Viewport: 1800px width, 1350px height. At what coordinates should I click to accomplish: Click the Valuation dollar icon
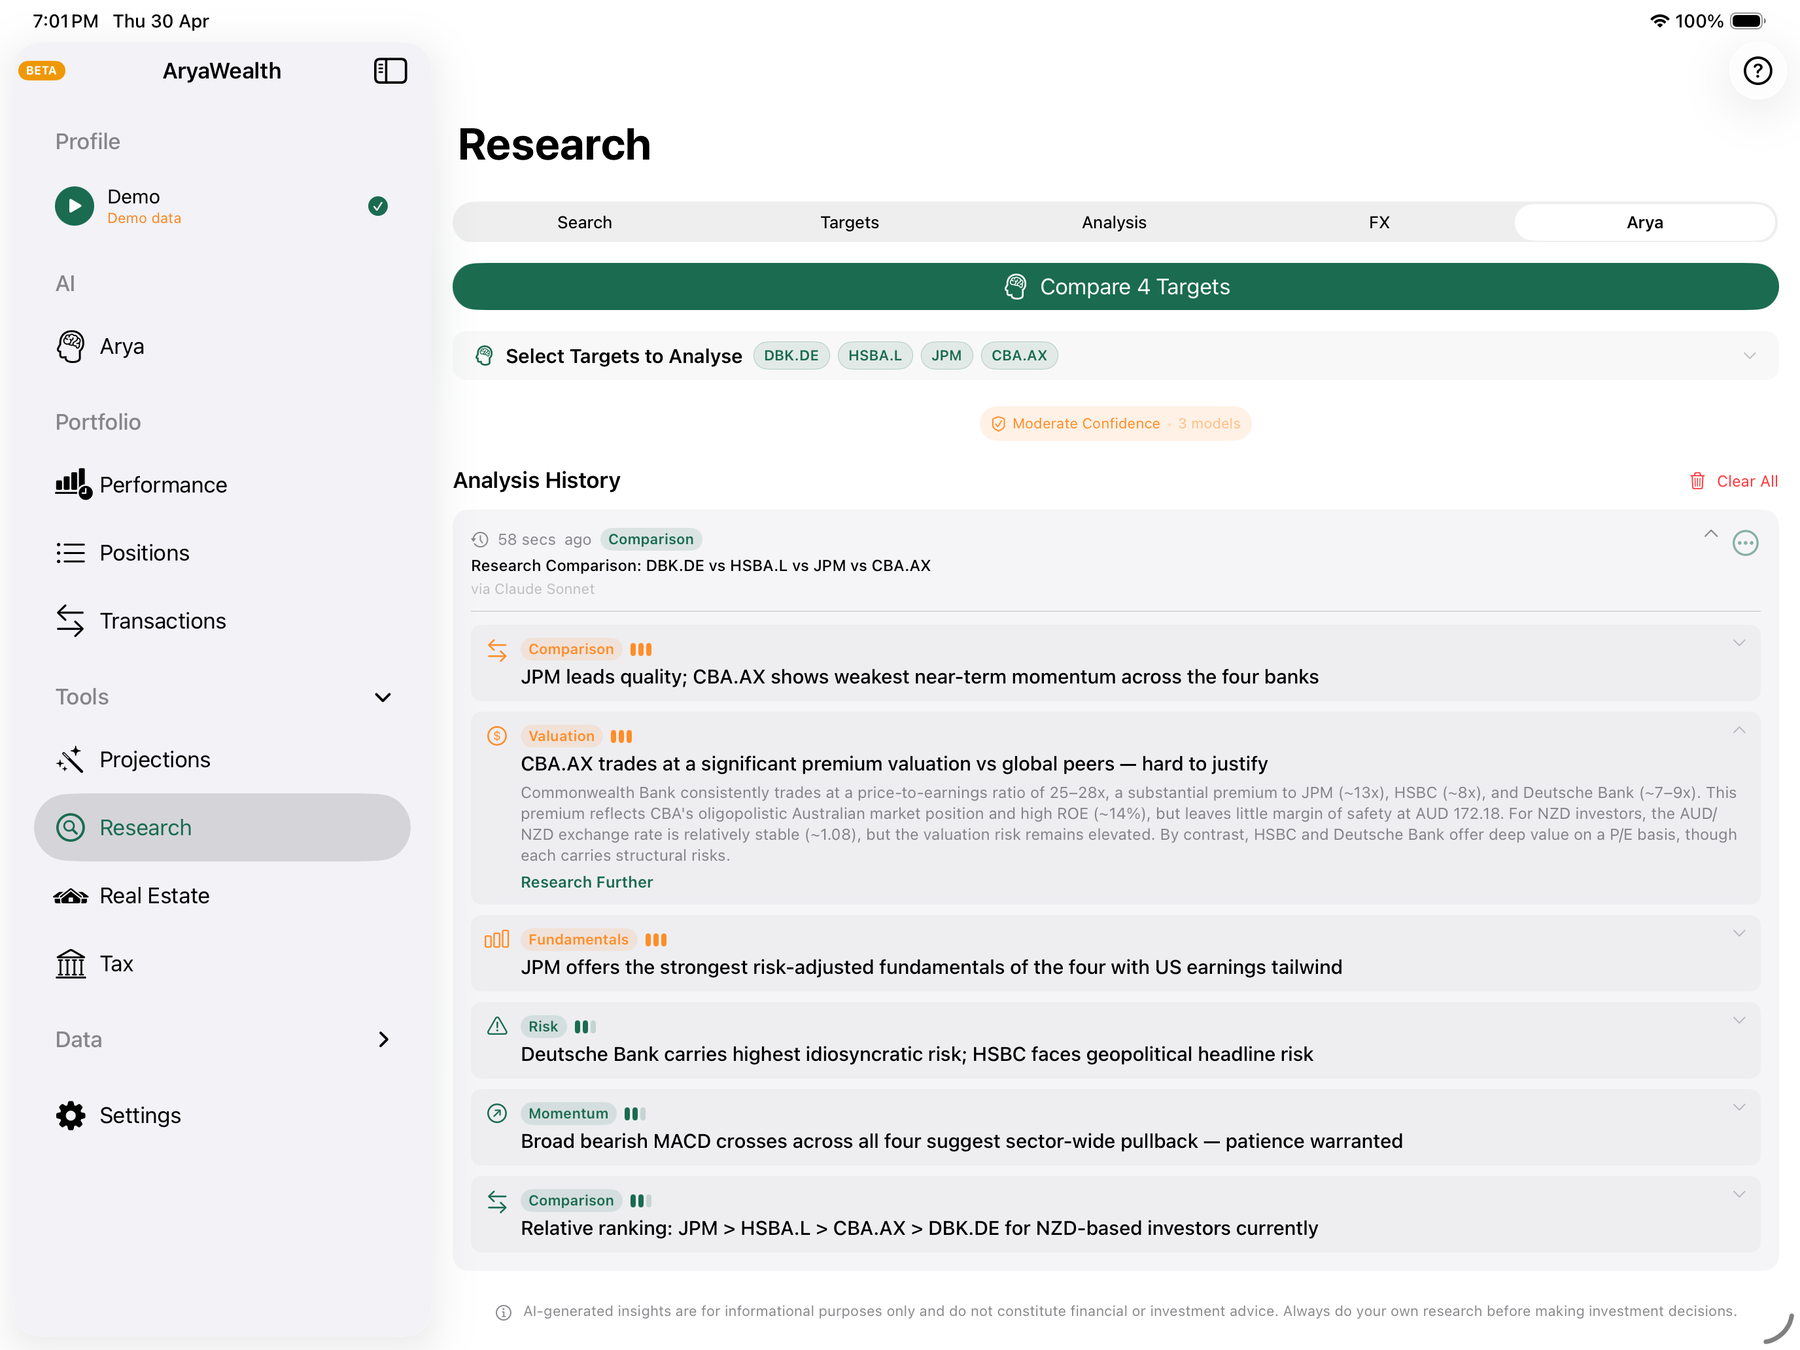pyautogui.click(x=497, y=736)
